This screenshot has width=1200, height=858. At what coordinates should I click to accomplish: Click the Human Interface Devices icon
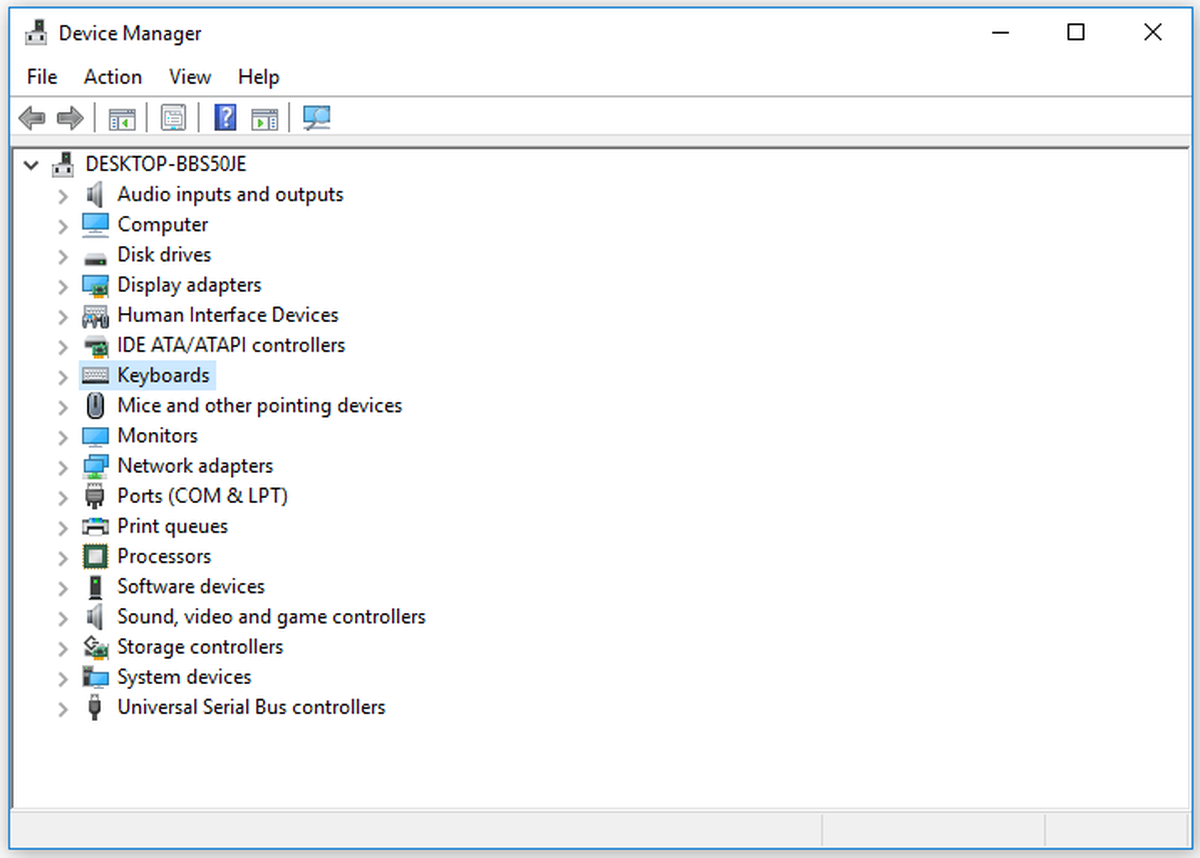pyautogui.click(x=95, y=315)
